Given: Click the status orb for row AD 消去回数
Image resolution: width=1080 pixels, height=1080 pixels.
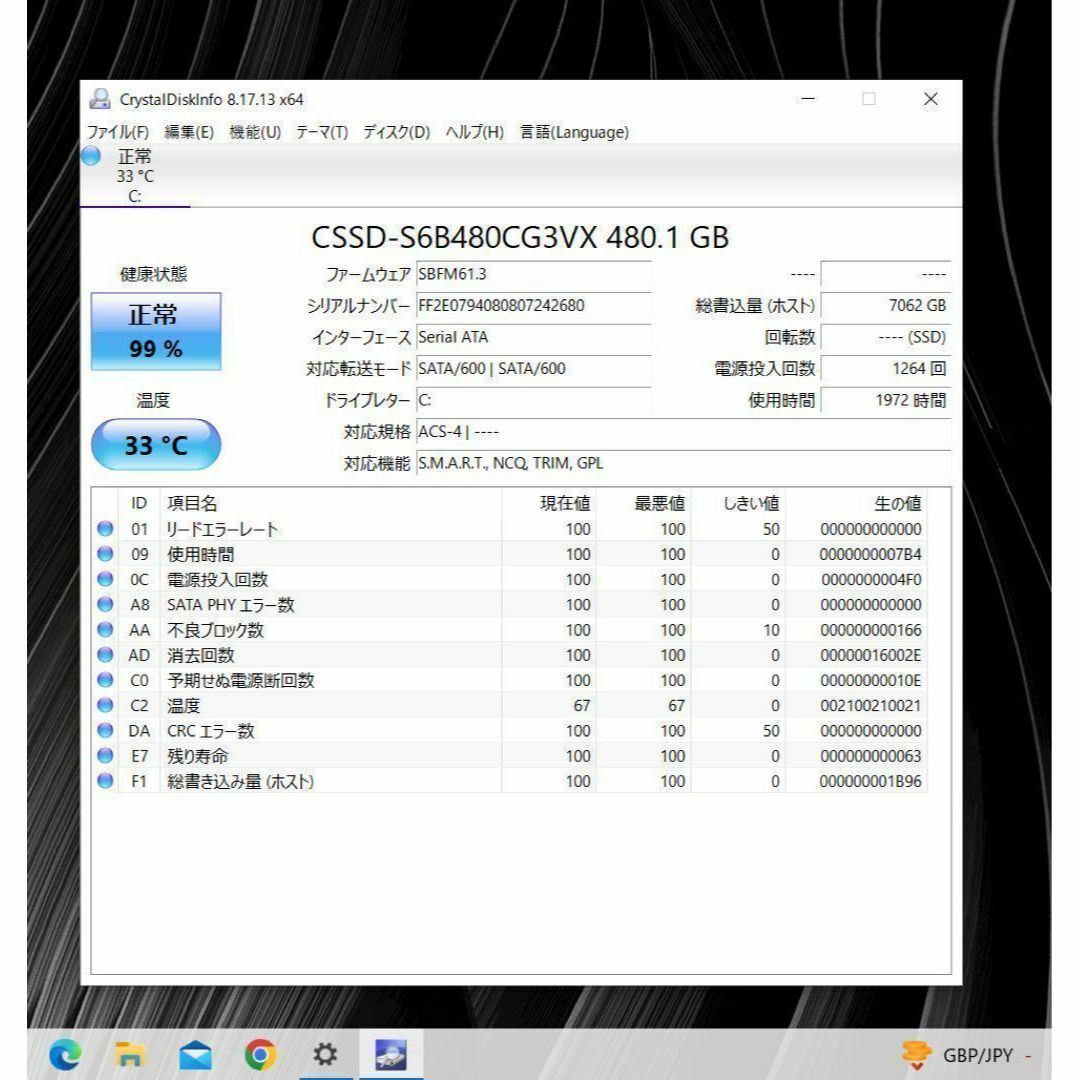Looking at the screenshot, I should pos(105,654).
